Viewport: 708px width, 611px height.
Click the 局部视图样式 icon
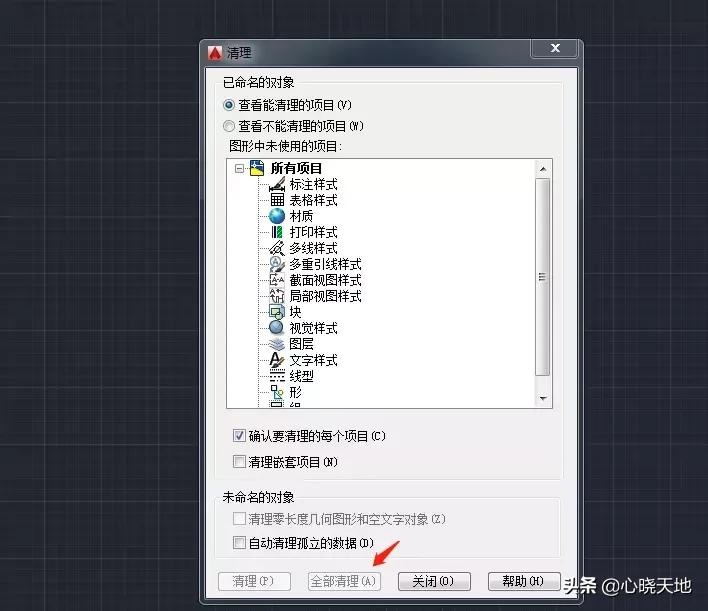277,296
